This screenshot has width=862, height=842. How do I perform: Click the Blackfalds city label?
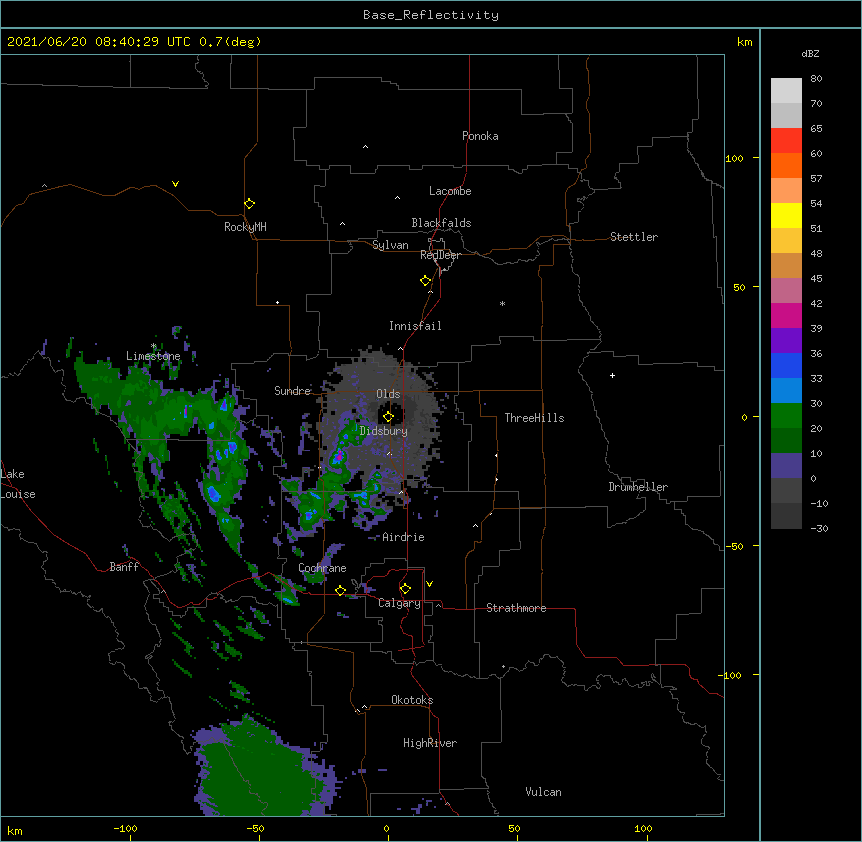click(441, 223)
